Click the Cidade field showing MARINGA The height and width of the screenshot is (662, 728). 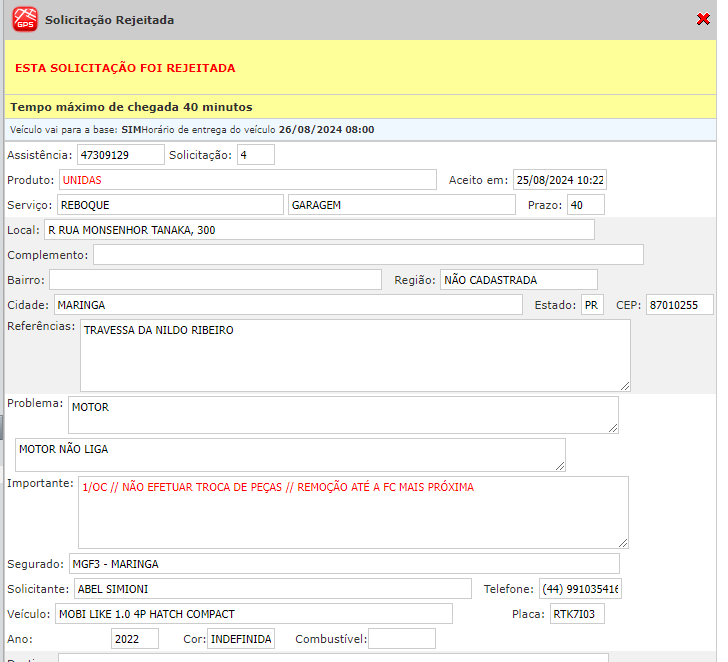[288, 305]
